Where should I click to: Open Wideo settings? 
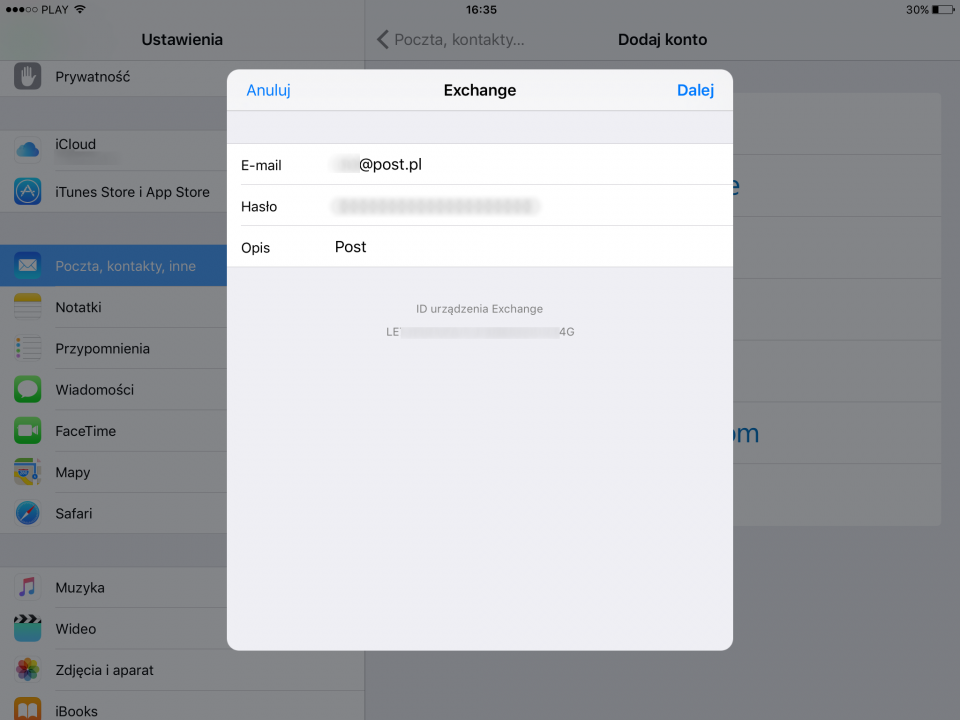[113, 628]
